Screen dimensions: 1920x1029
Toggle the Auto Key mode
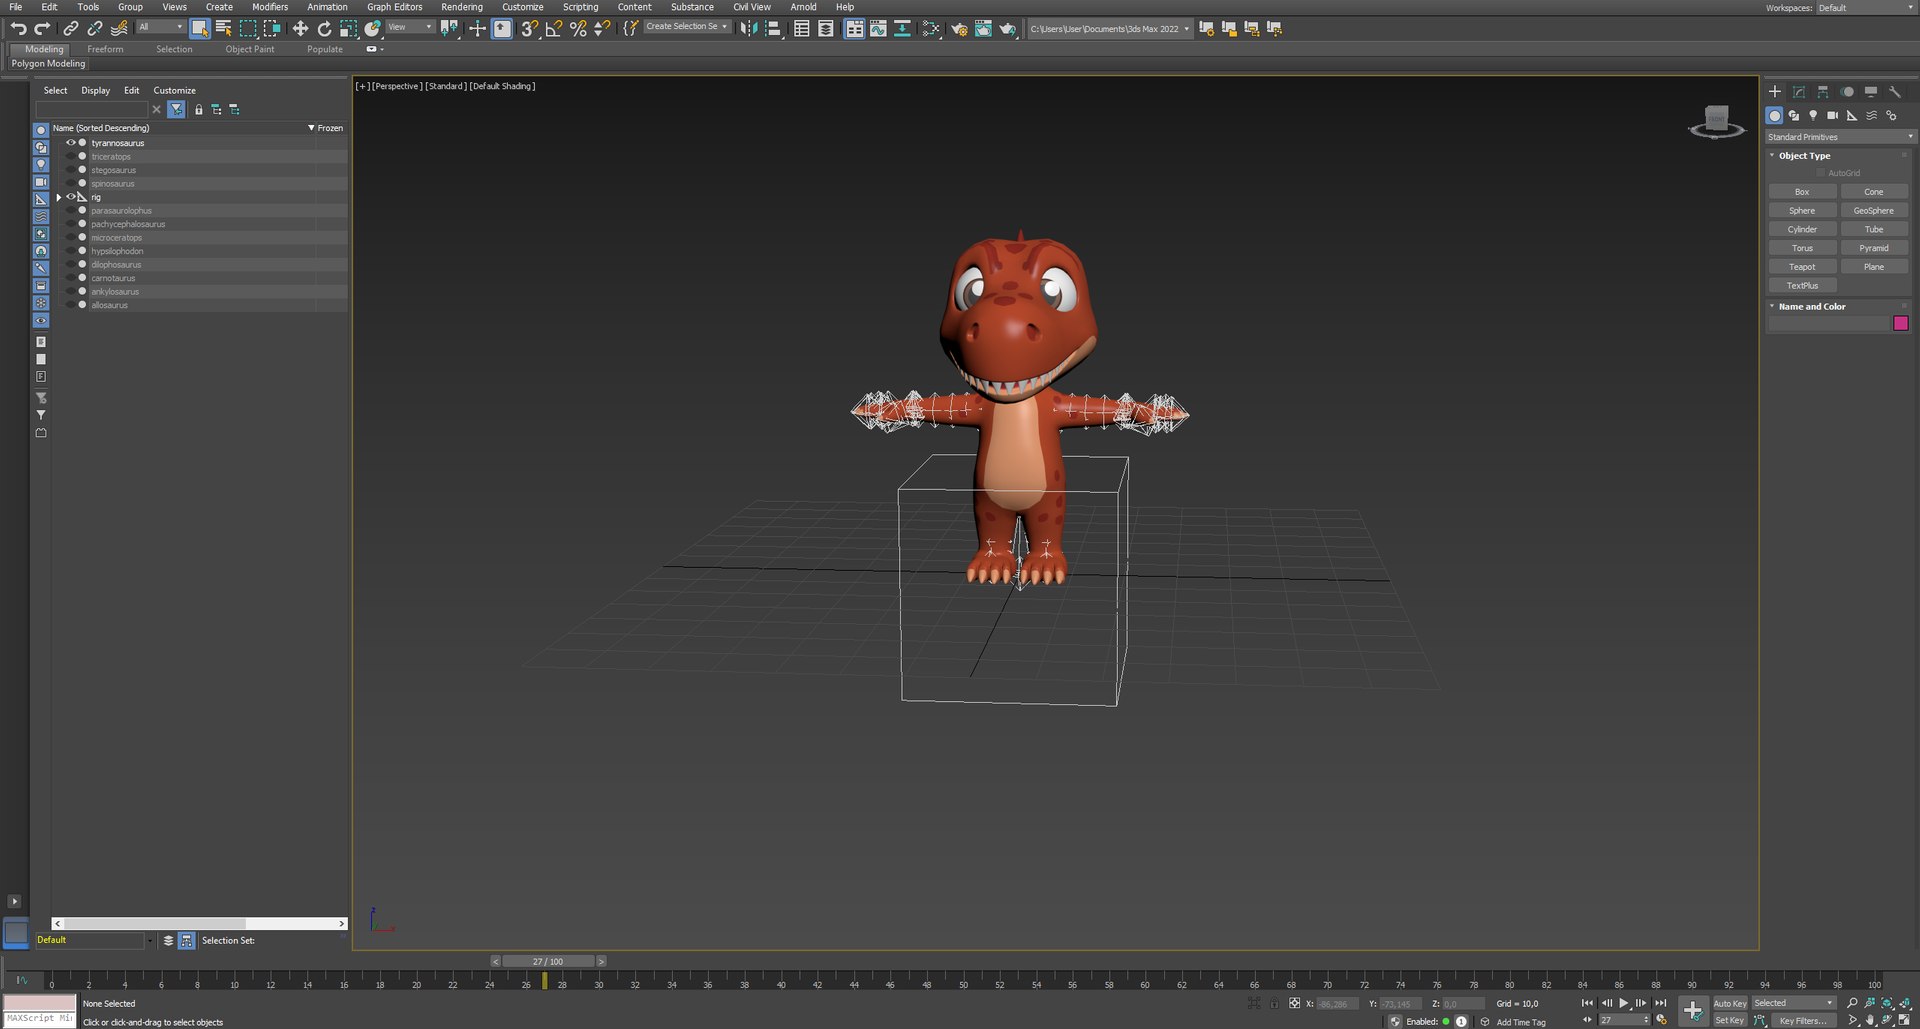(x=1730, y=1003)
